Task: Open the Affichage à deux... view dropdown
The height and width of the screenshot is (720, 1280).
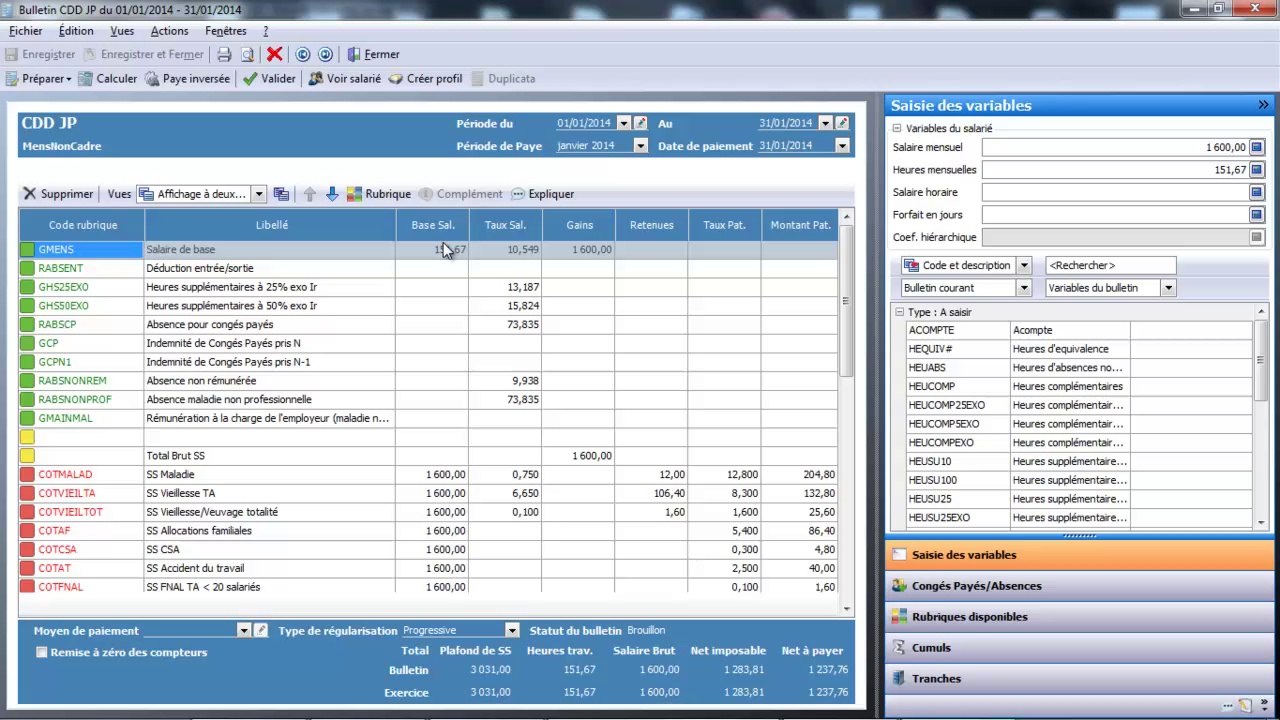Action: click(258, 194)
